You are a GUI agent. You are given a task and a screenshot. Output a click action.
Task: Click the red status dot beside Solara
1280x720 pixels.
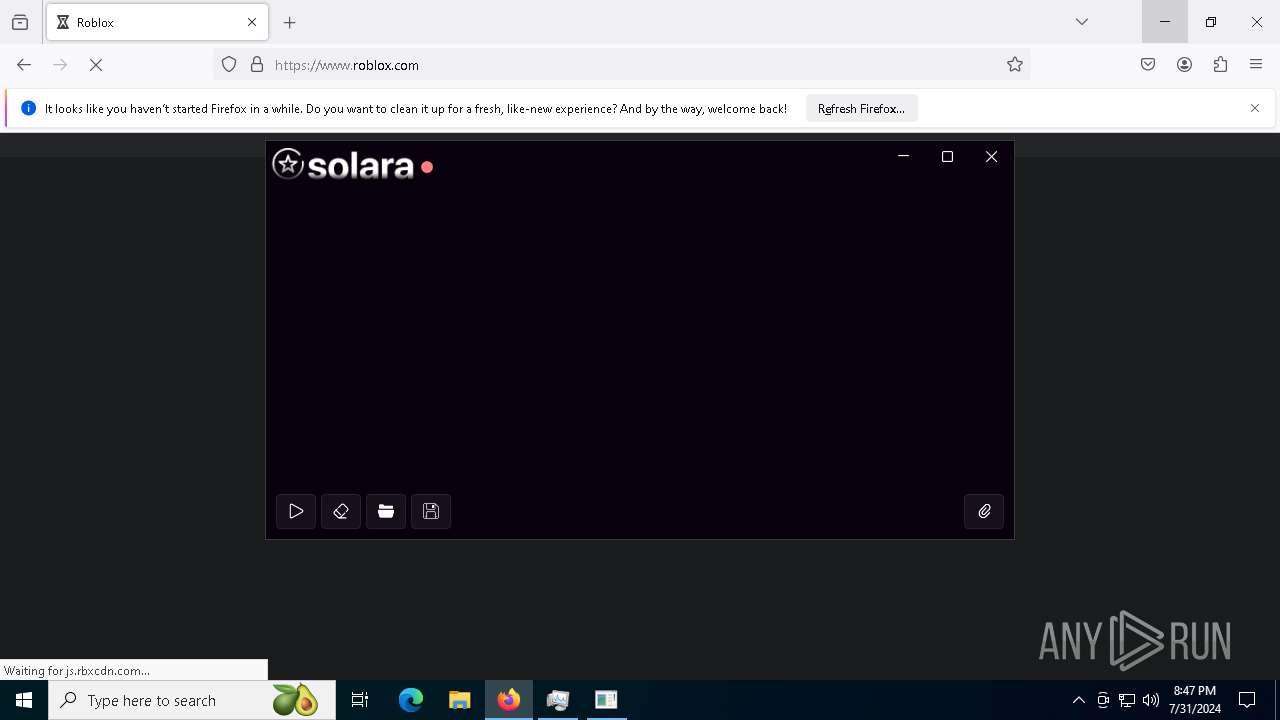pos(427,167)
